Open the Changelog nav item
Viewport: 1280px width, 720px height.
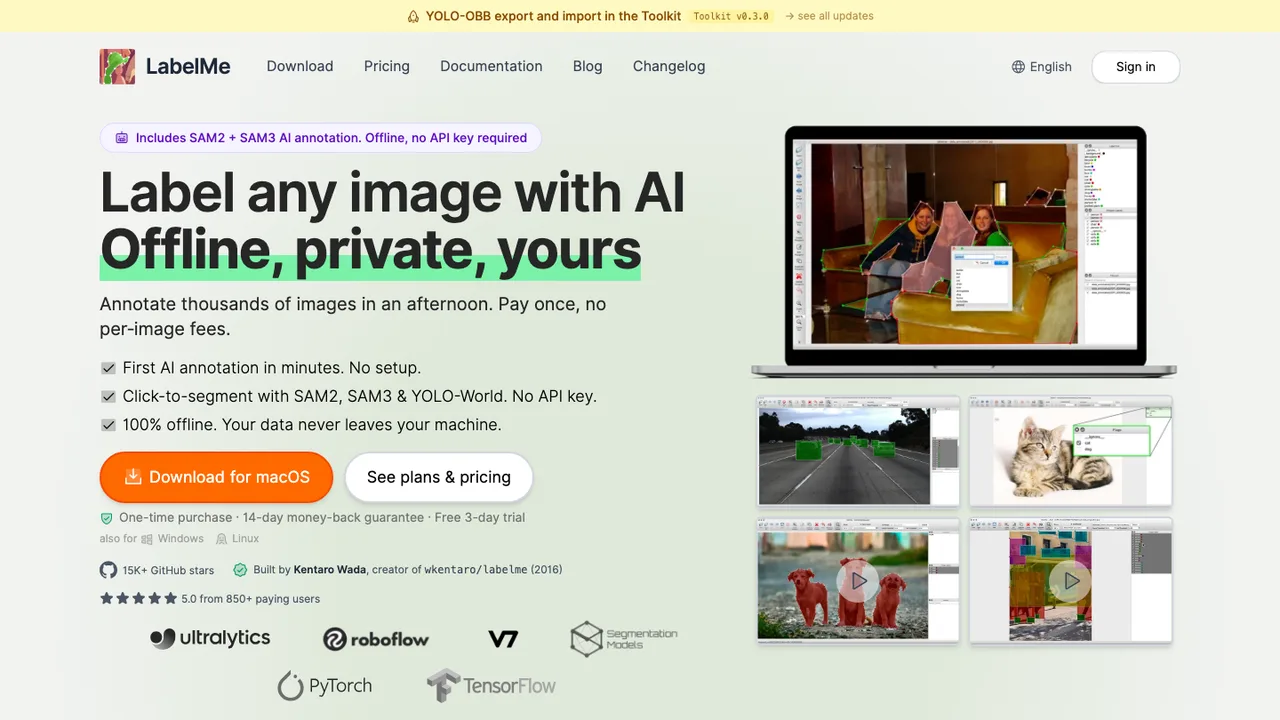click(x=669, y=67)
